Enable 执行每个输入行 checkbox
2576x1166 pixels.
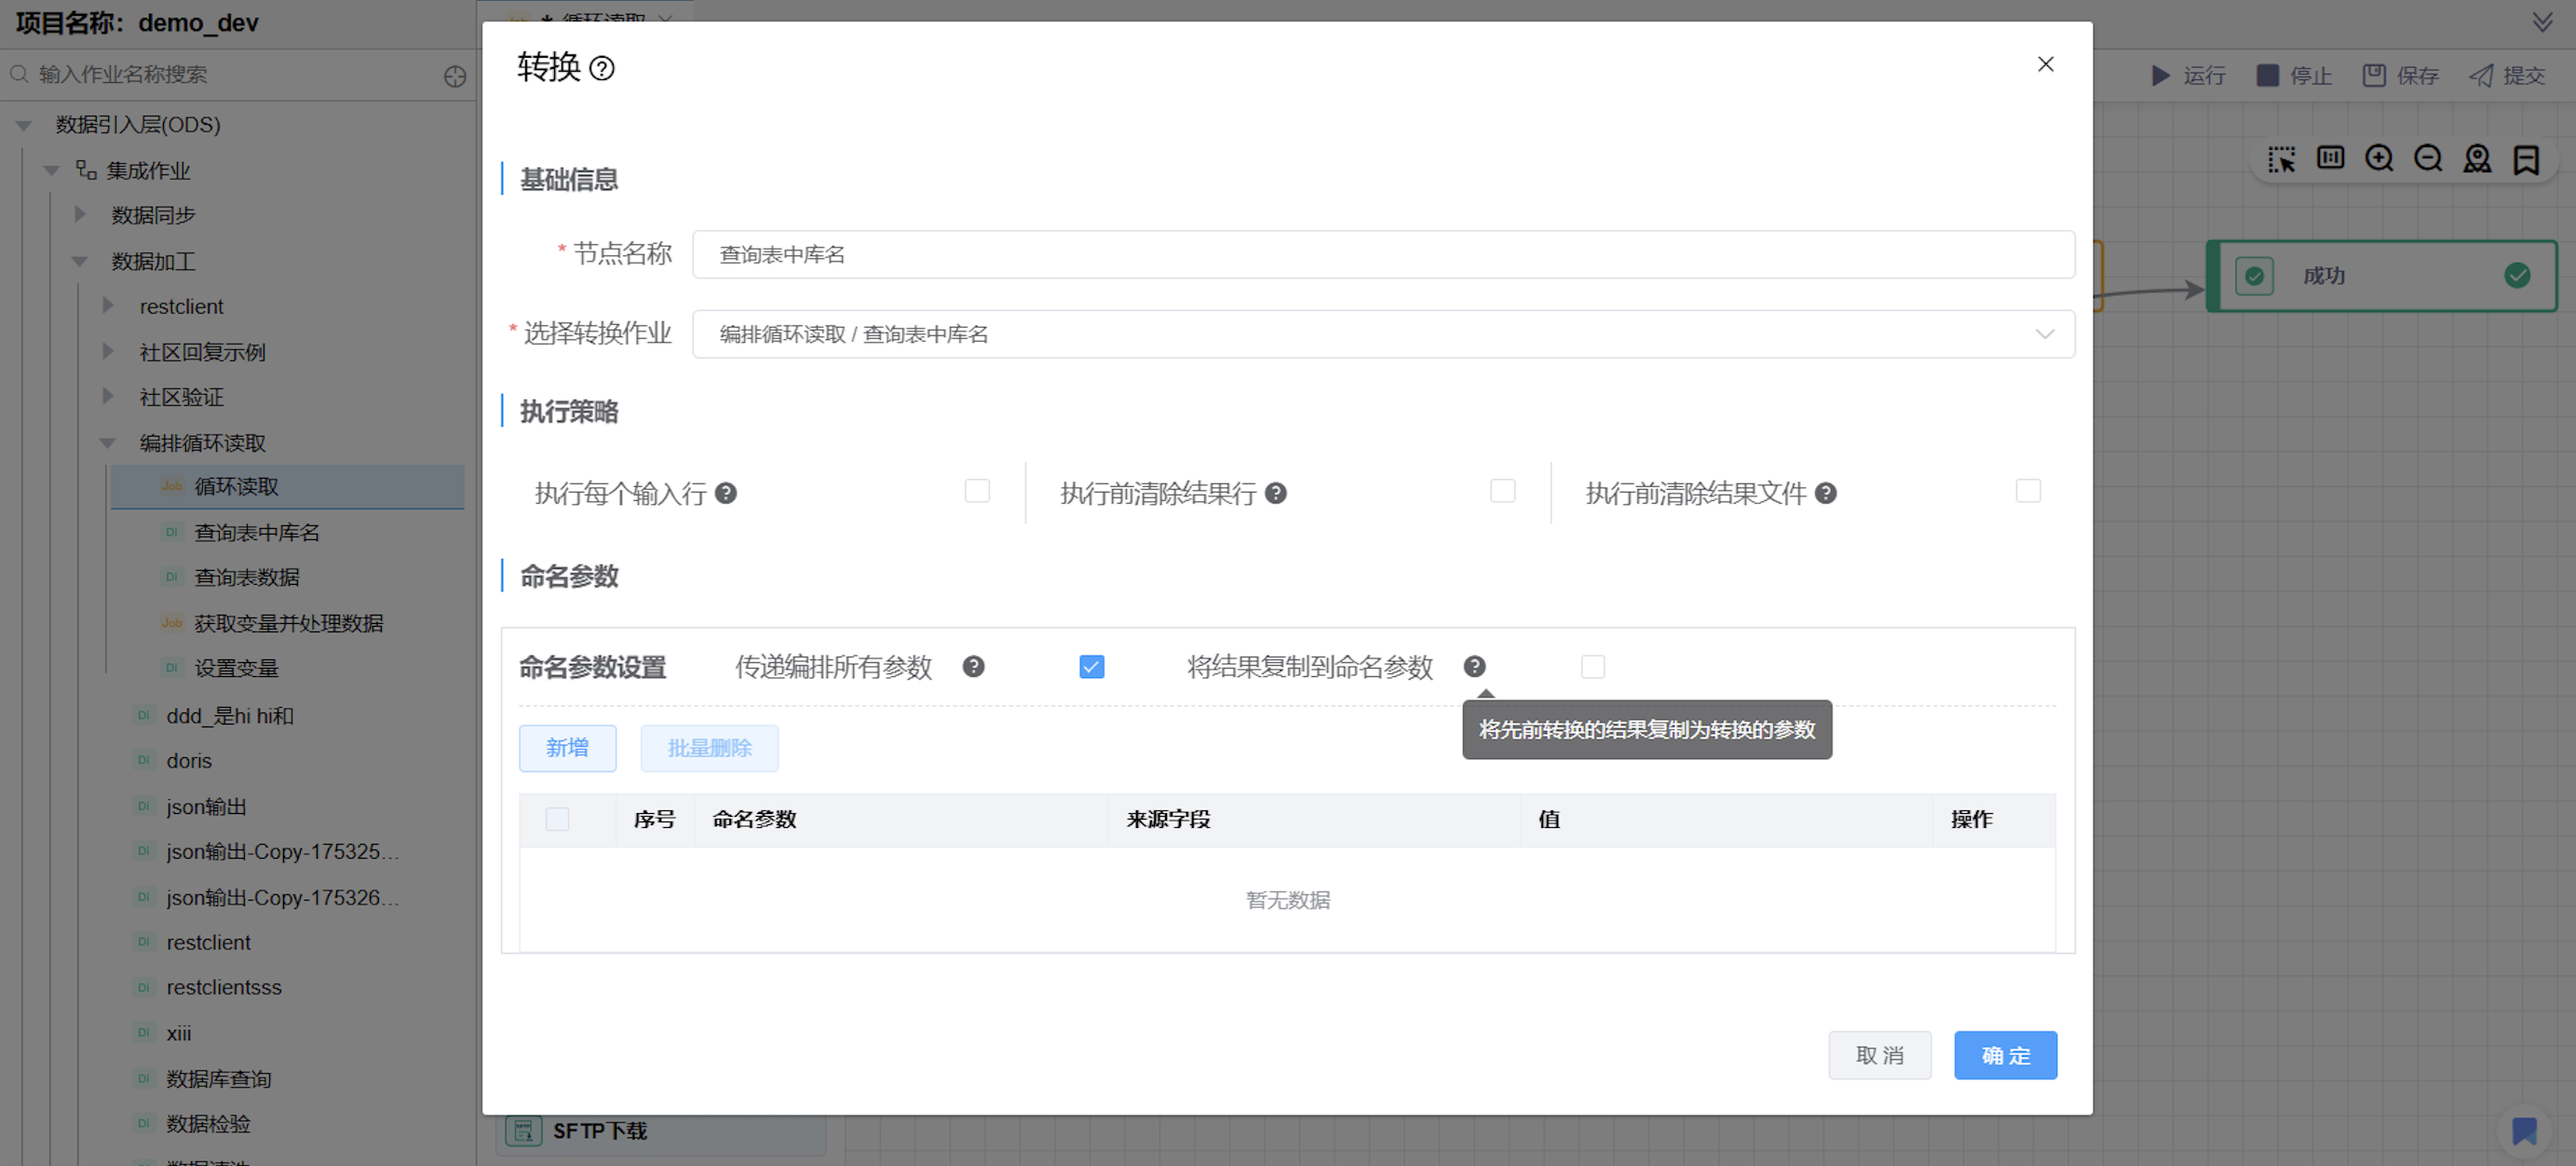(977, 491)
